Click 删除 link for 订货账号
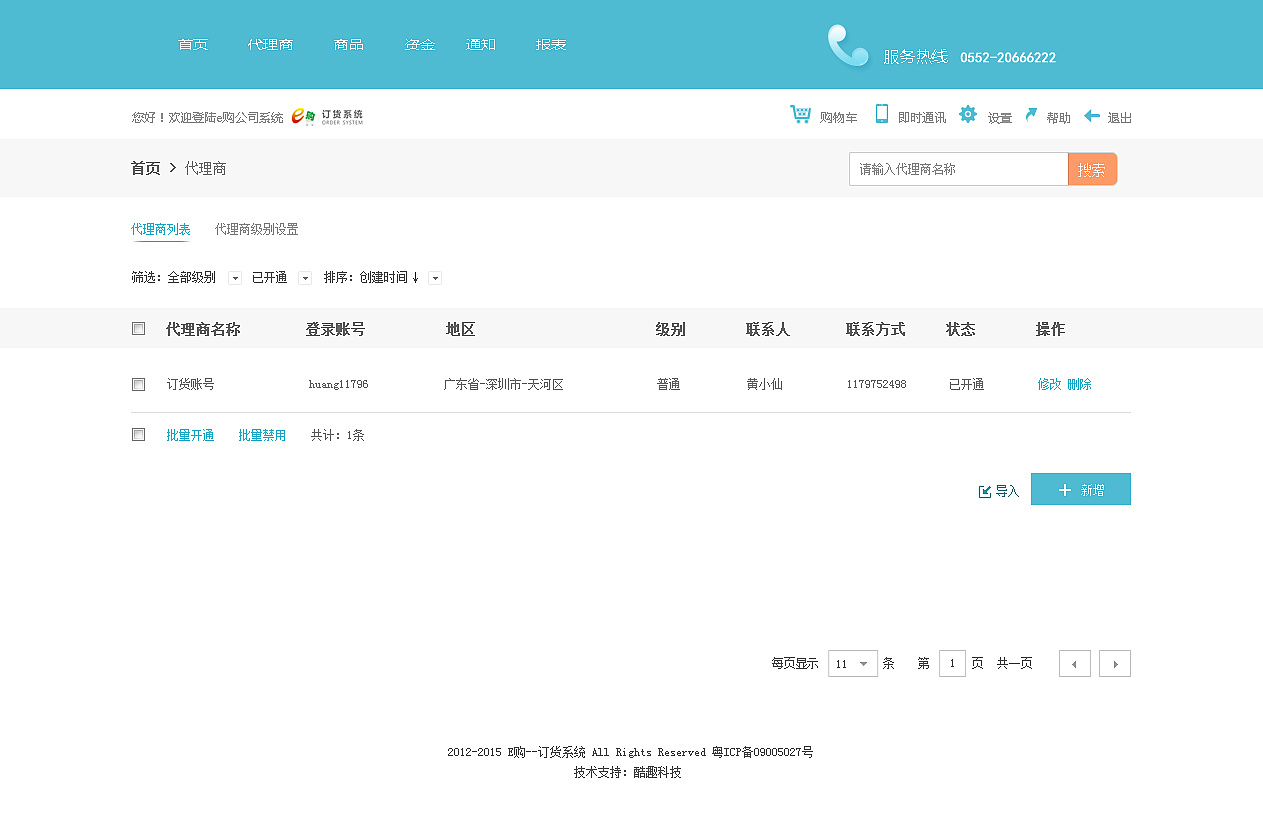 click(1079, 385)
